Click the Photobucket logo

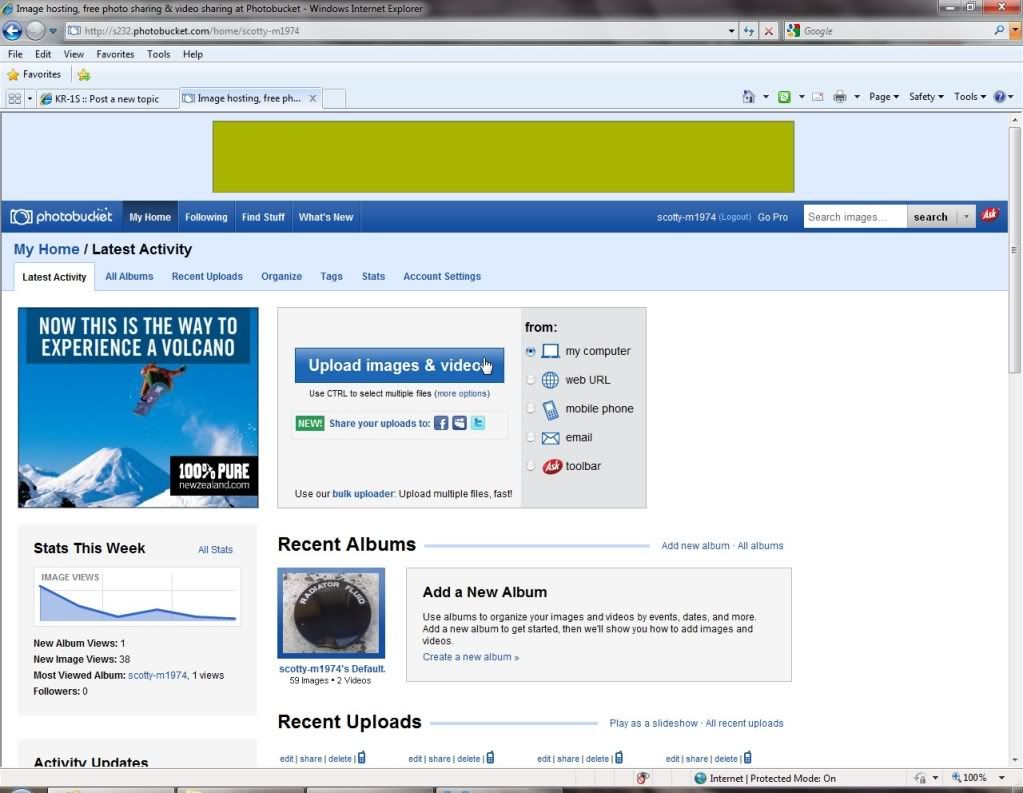point(61,216)
